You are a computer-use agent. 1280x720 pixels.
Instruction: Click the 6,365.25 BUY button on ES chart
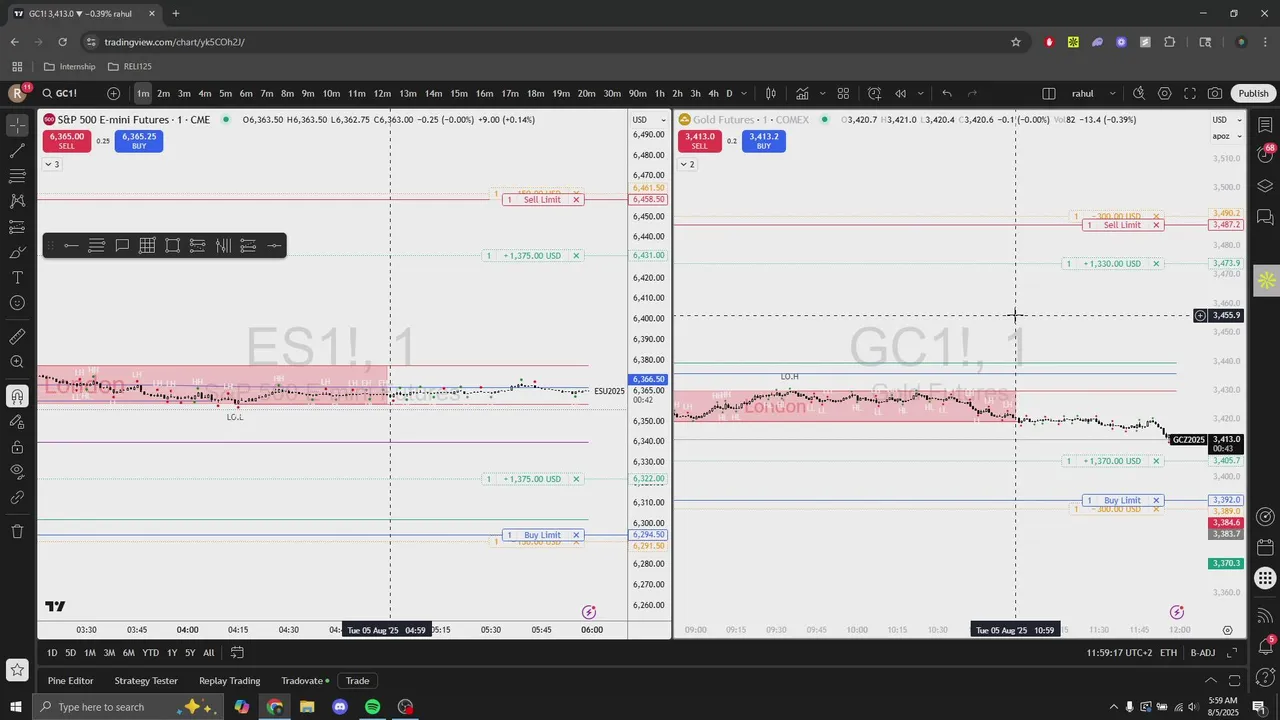click(x=139, y=141)
